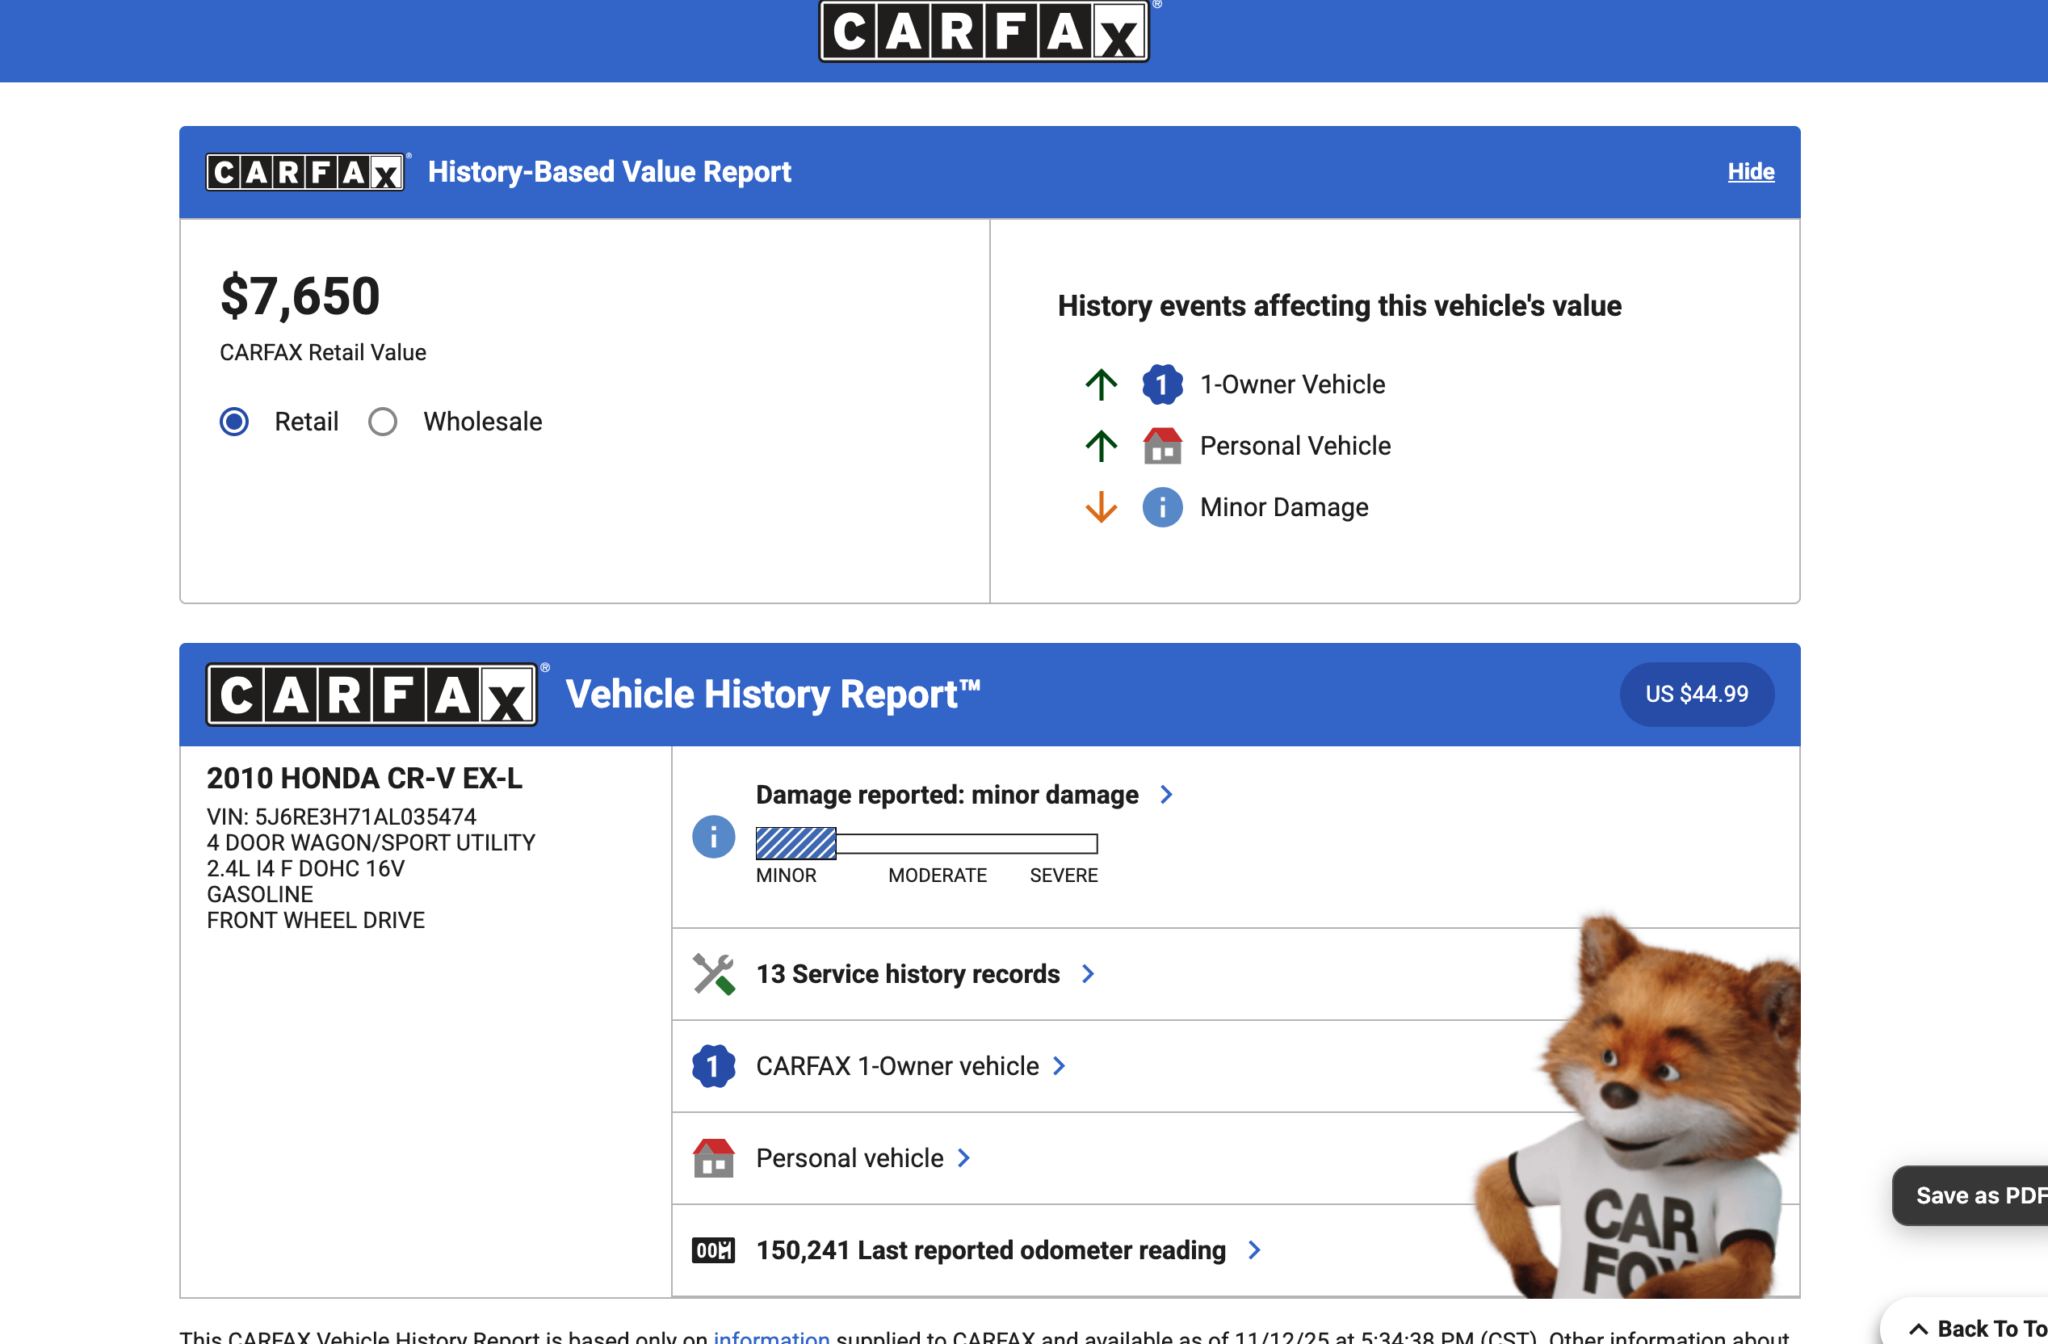Expand Damage reported: minor damage chevron
Image resolution: width=2048 pixels, height=1344 pixels.
[x=1166, y=795]
